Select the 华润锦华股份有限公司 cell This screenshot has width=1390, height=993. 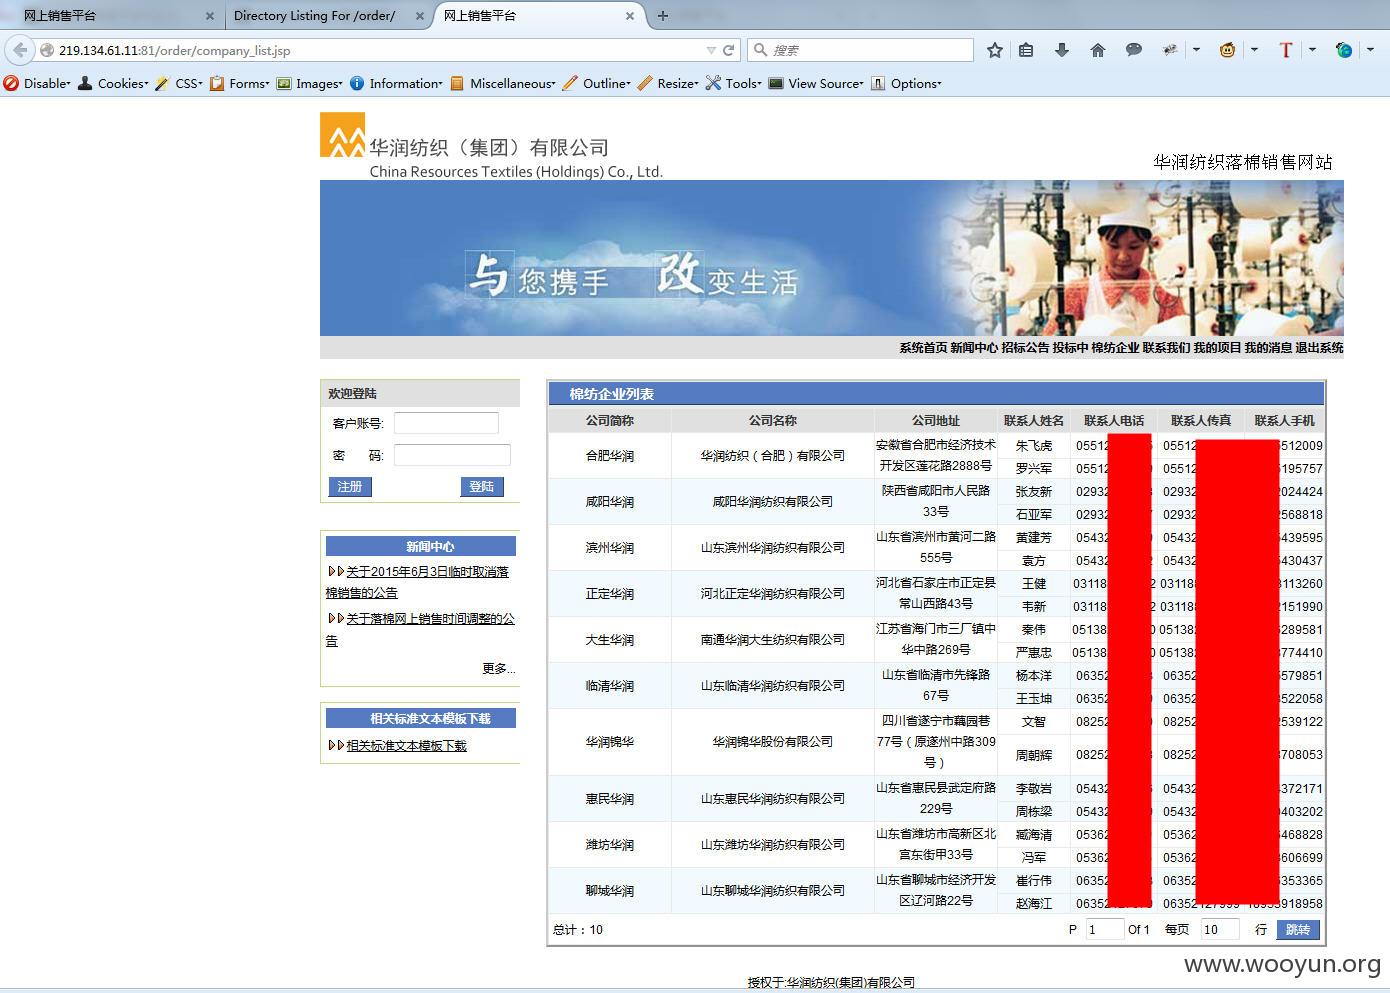click(x=772, y=742)
